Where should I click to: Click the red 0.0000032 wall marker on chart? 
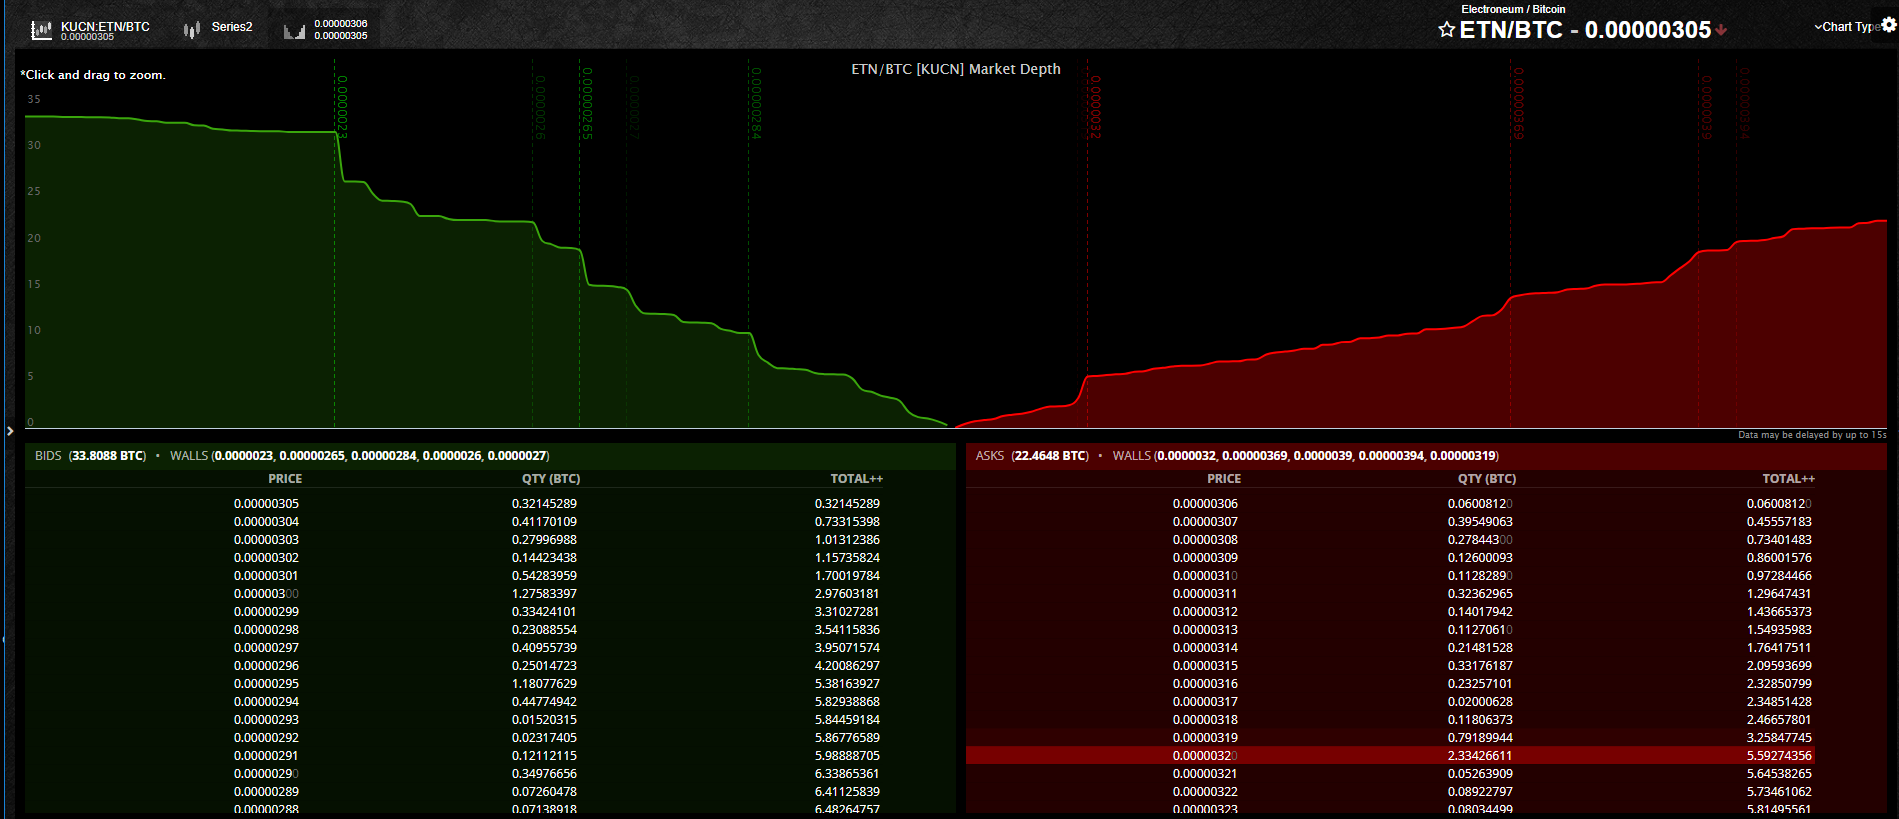click(1095, 106)
